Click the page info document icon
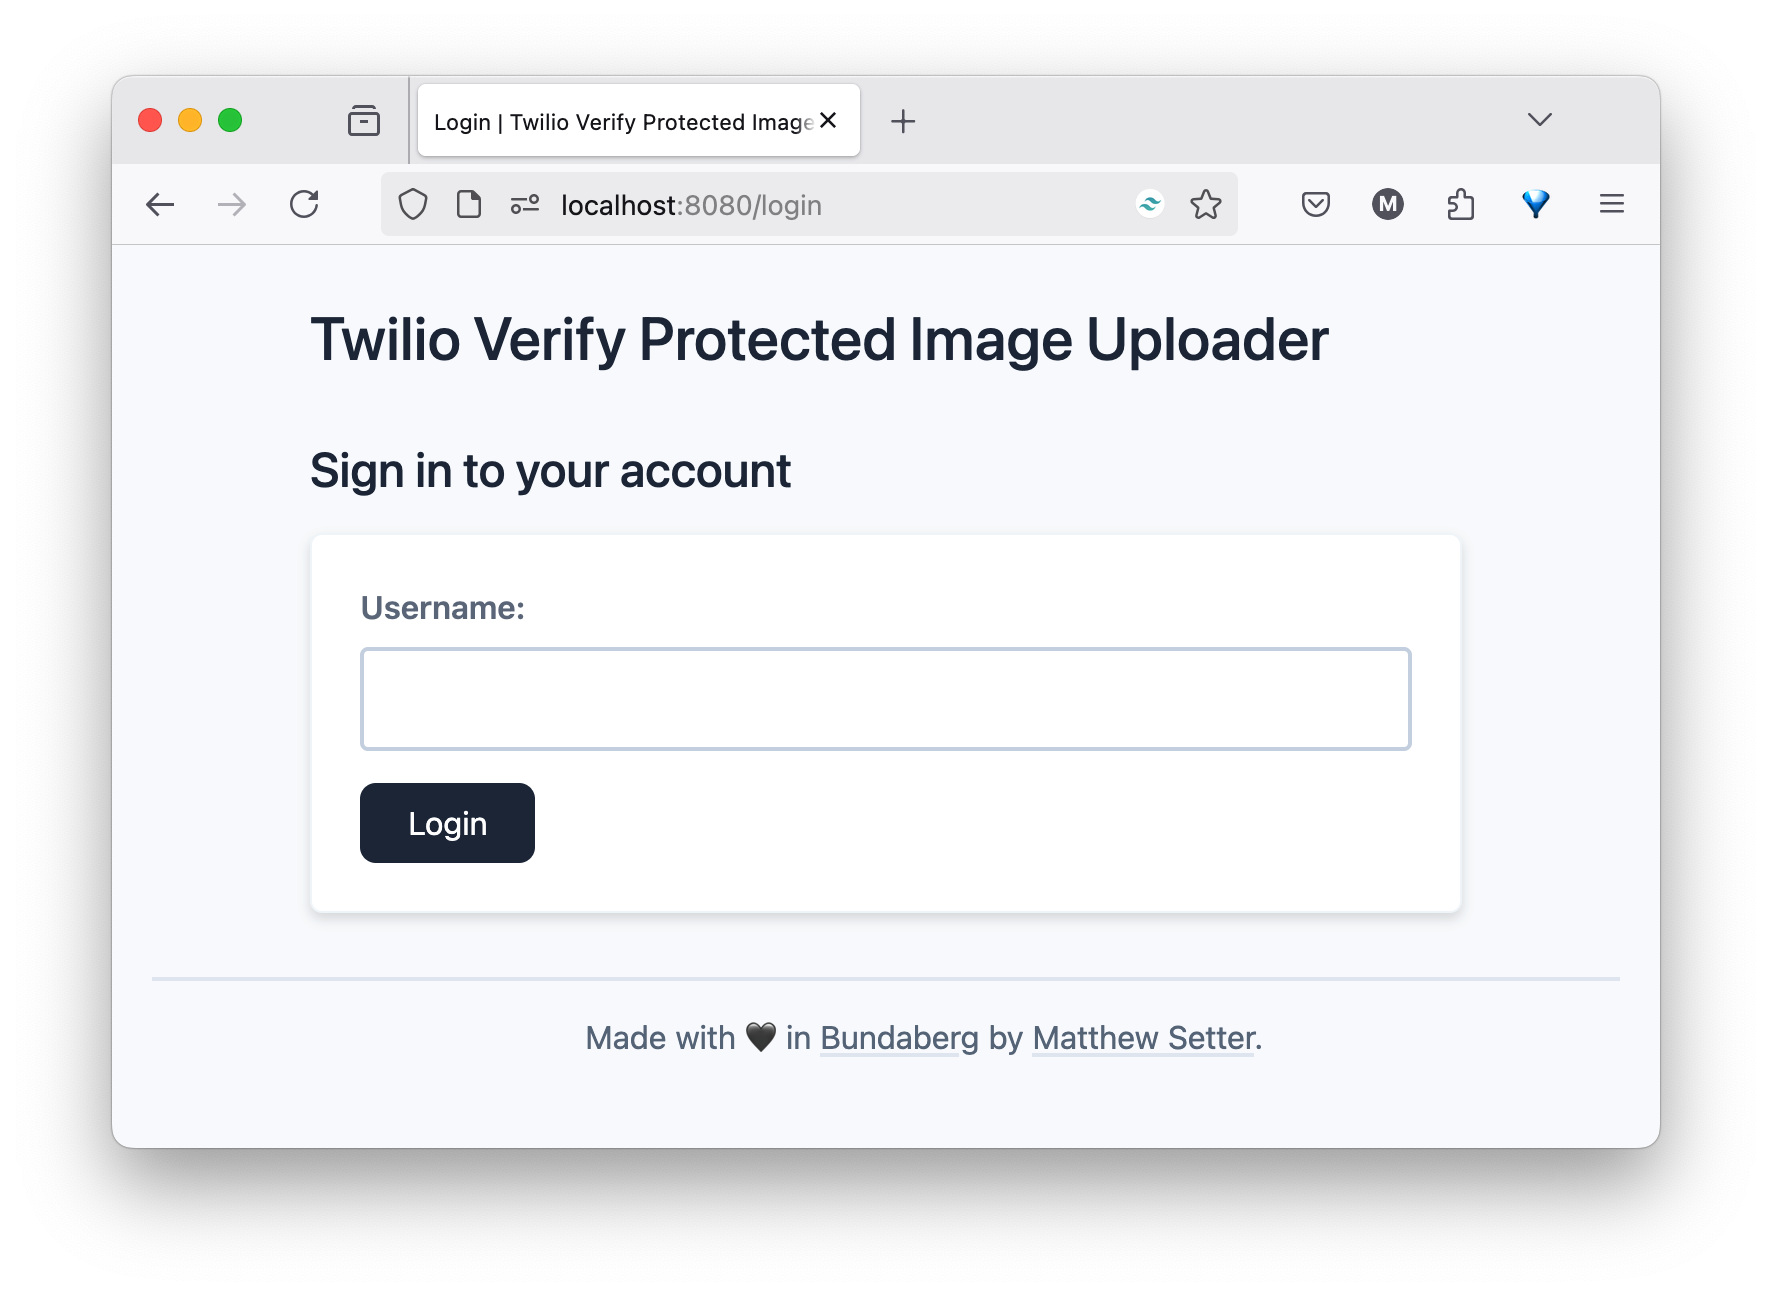 click(469, 205)
